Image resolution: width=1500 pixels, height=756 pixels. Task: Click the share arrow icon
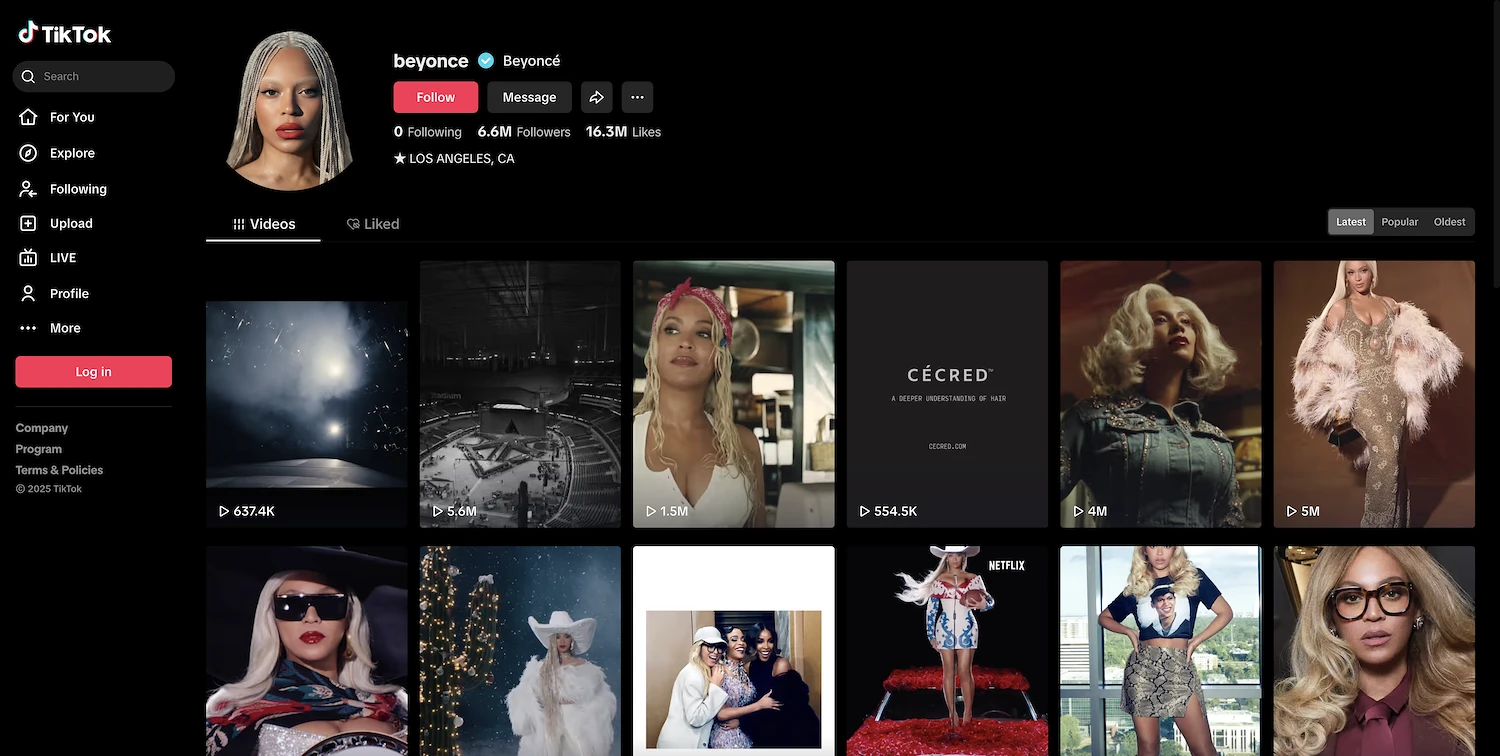[596, 97]
